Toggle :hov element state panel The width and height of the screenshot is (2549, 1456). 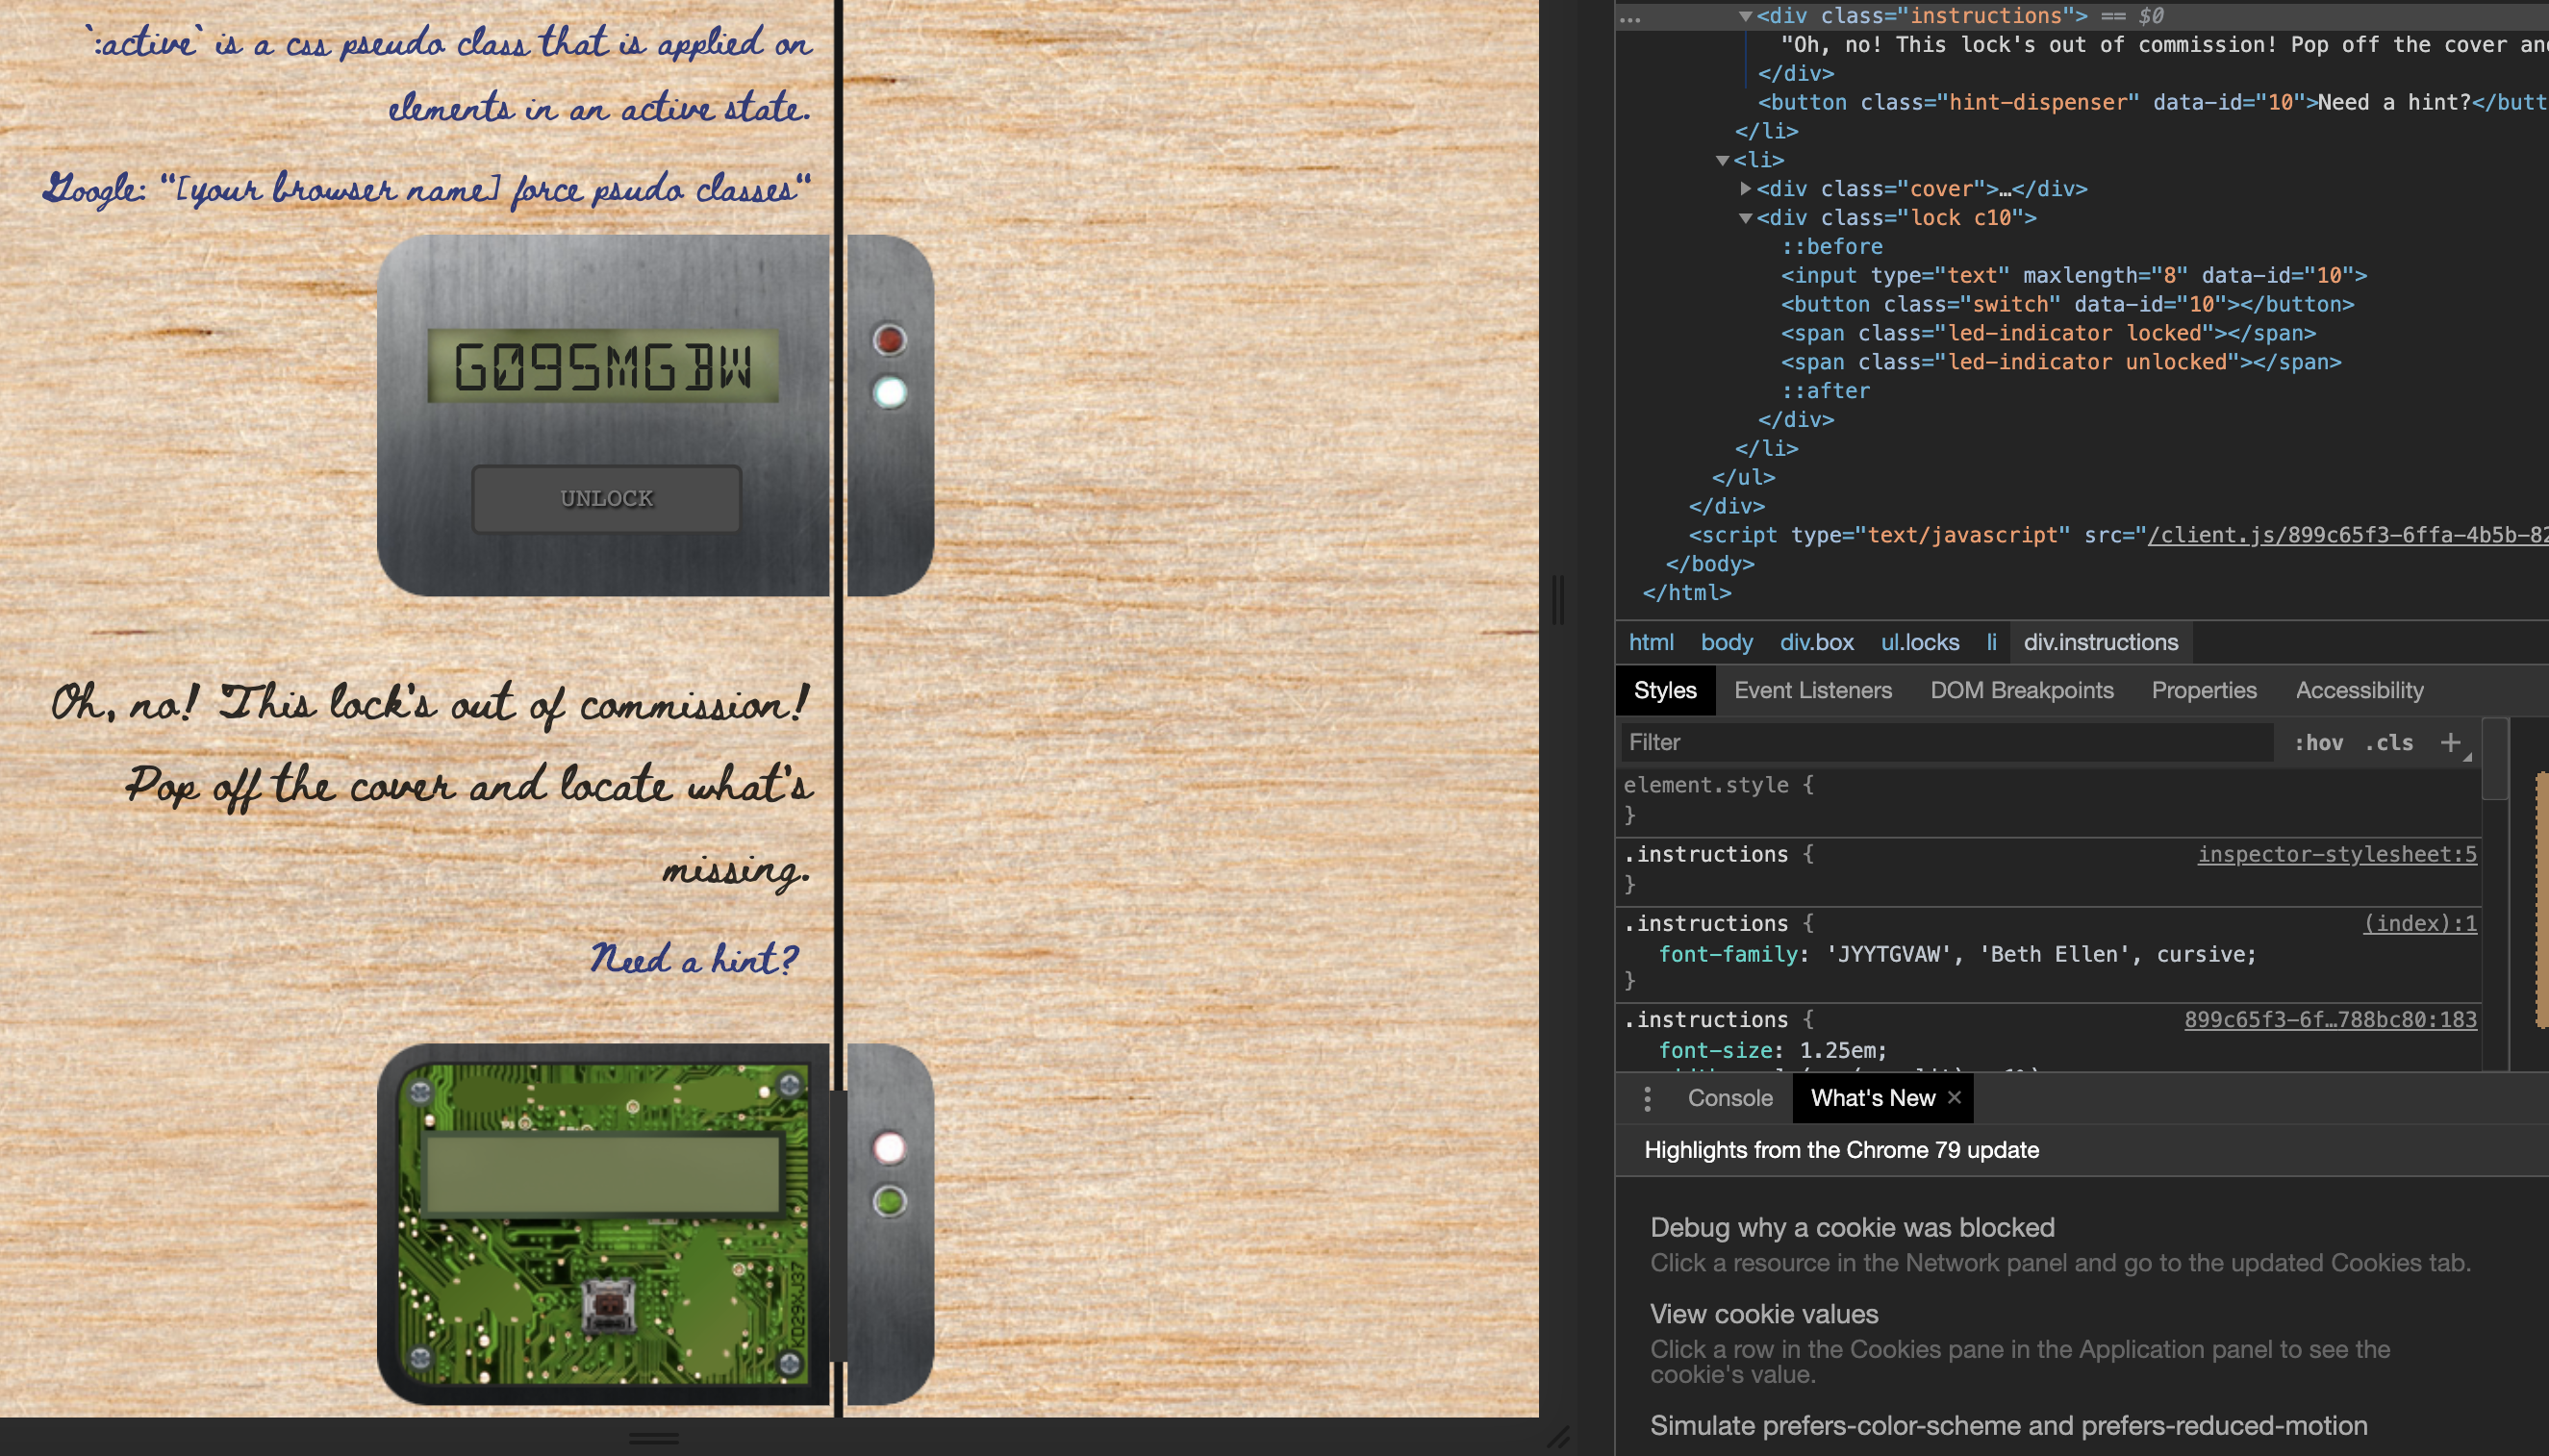2318,742
